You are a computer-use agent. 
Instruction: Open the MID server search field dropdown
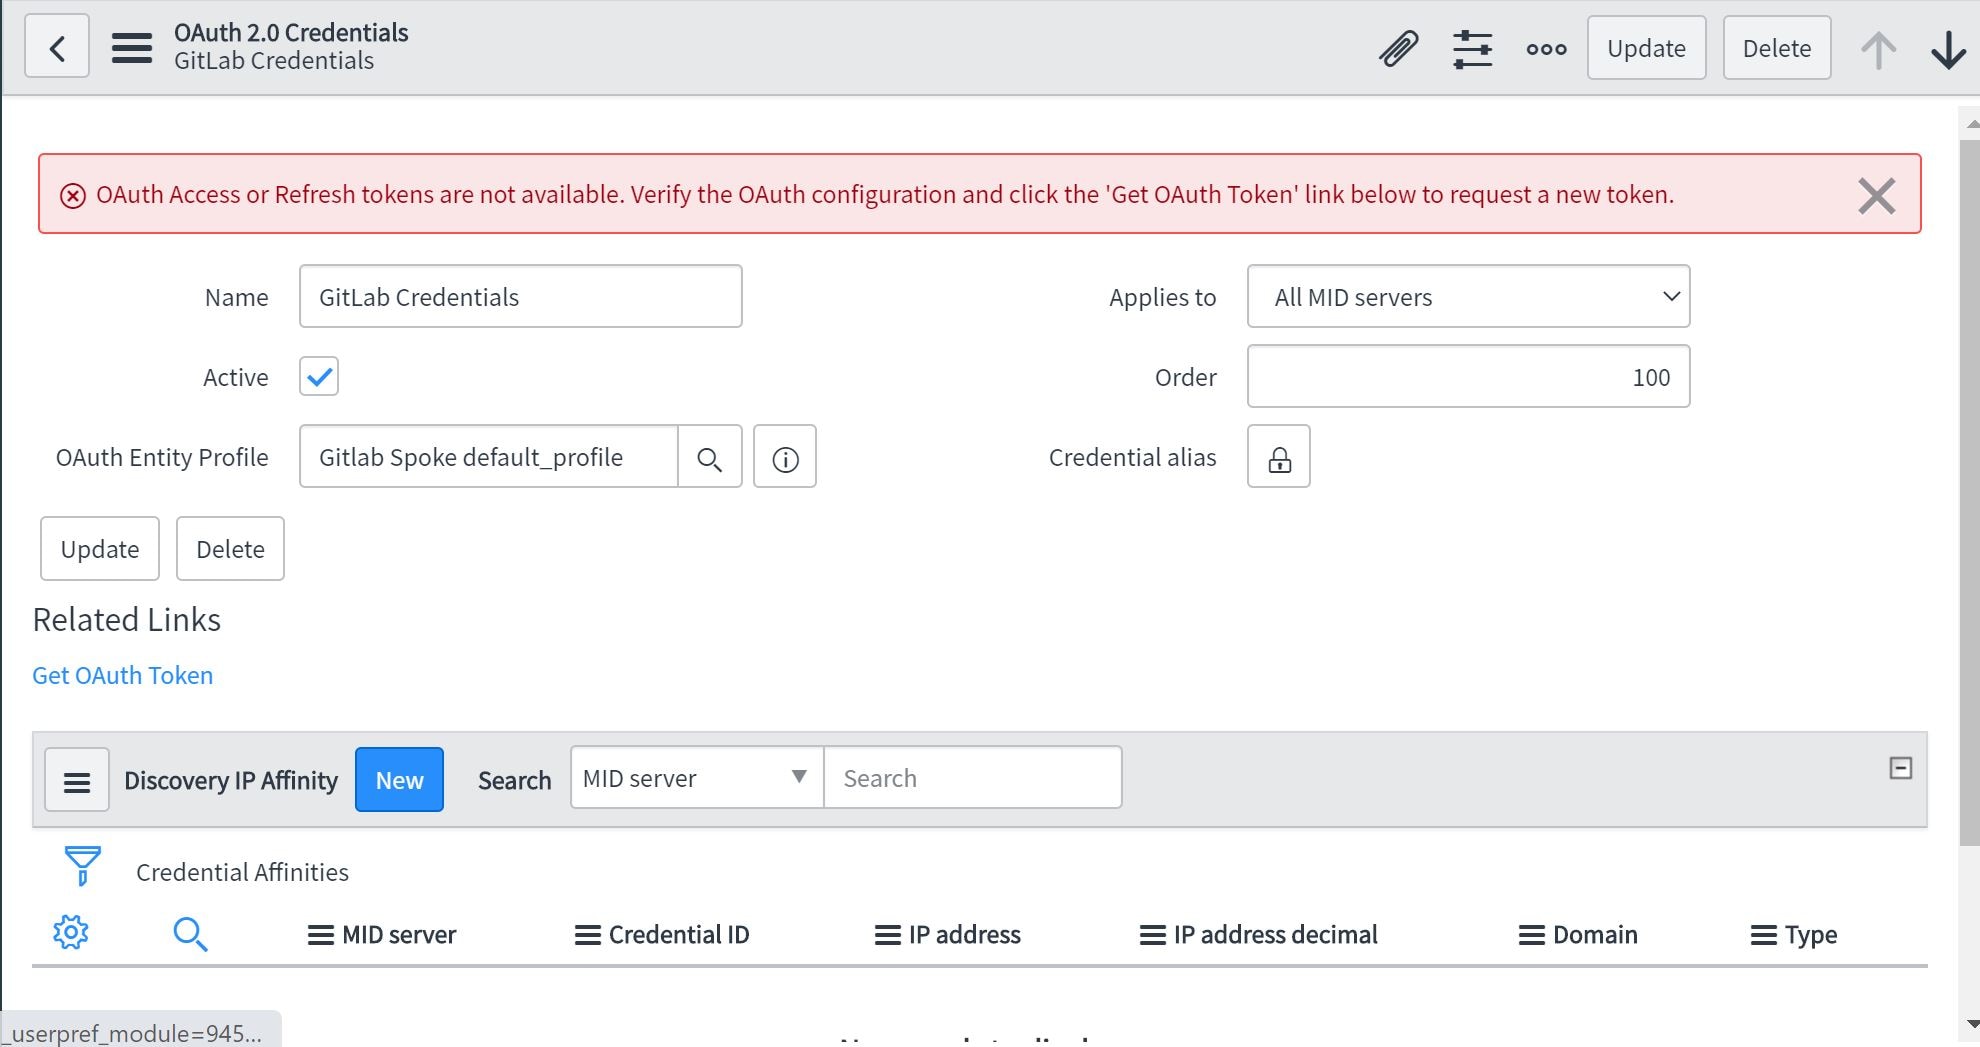[697, 778]
